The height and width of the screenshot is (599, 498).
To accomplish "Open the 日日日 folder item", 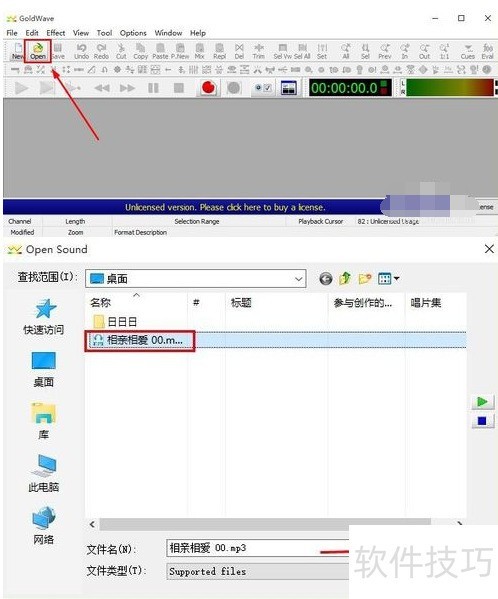I will [x=115, y=322].
